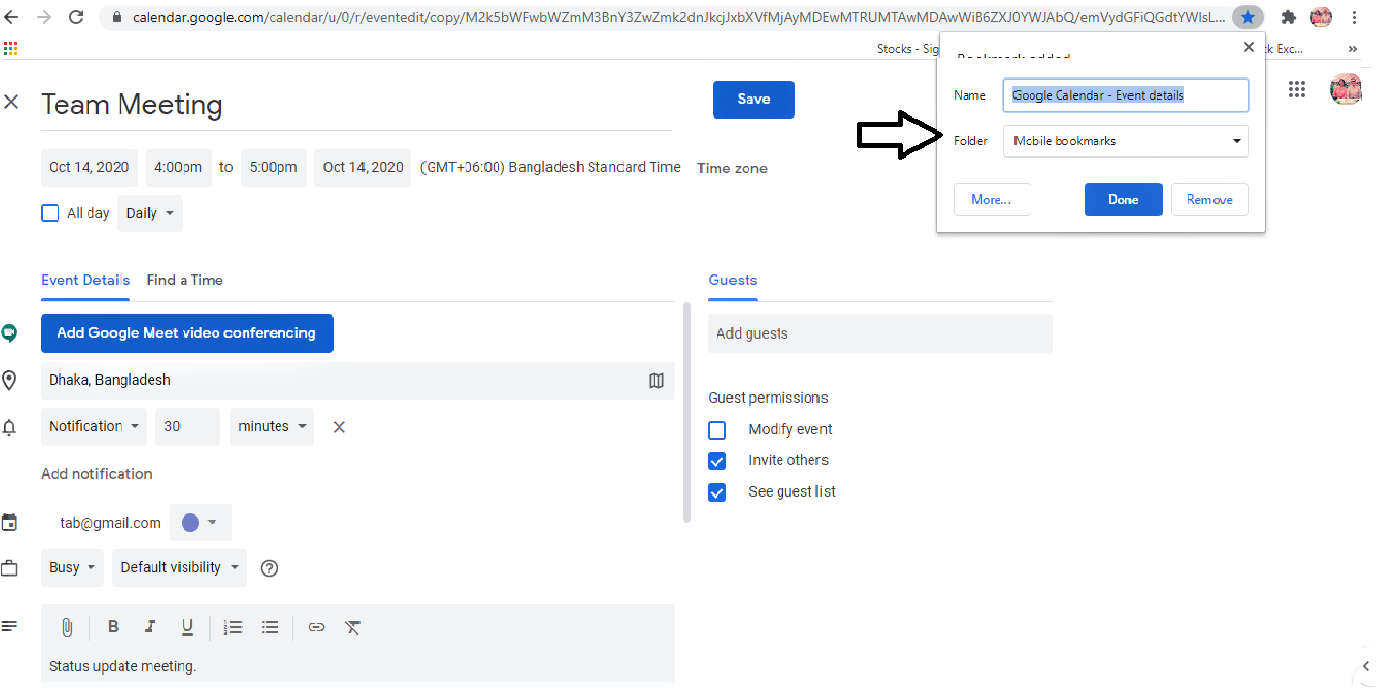Image resolution: width=1376 pixels, height=688 pixels.
Task: Click the blue Save button
Action: coord(754,99)
